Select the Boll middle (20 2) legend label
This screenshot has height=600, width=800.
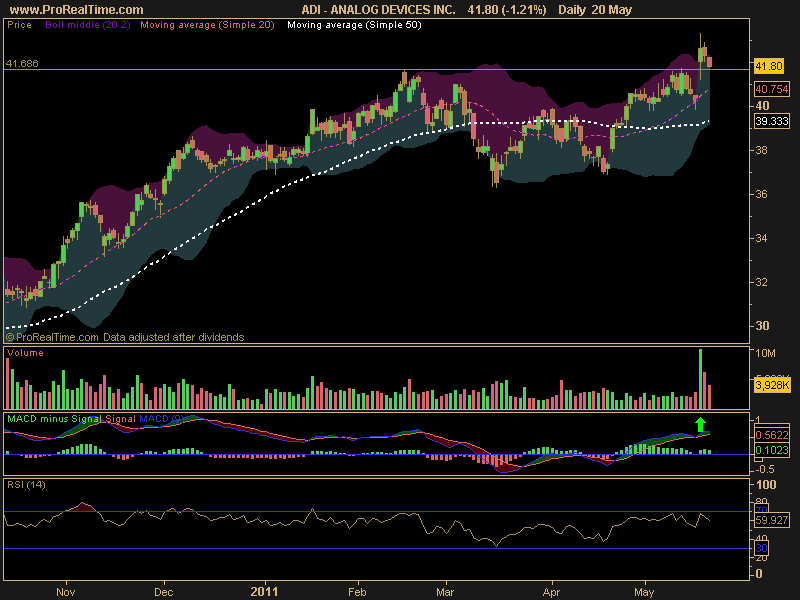click(x=88, y=24)
